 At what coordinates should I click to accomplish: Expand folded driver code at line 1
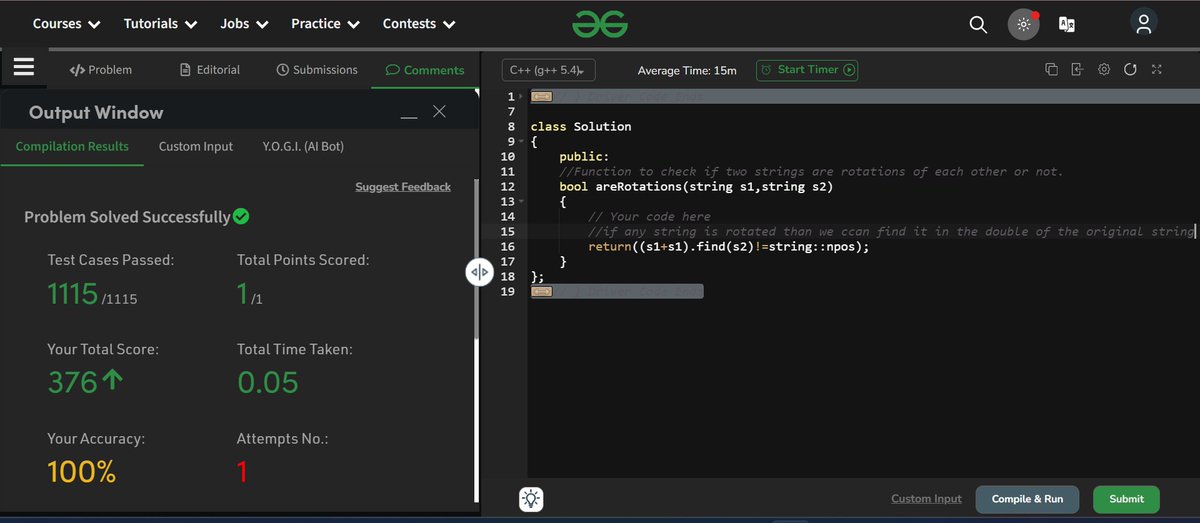pos(542,96)
